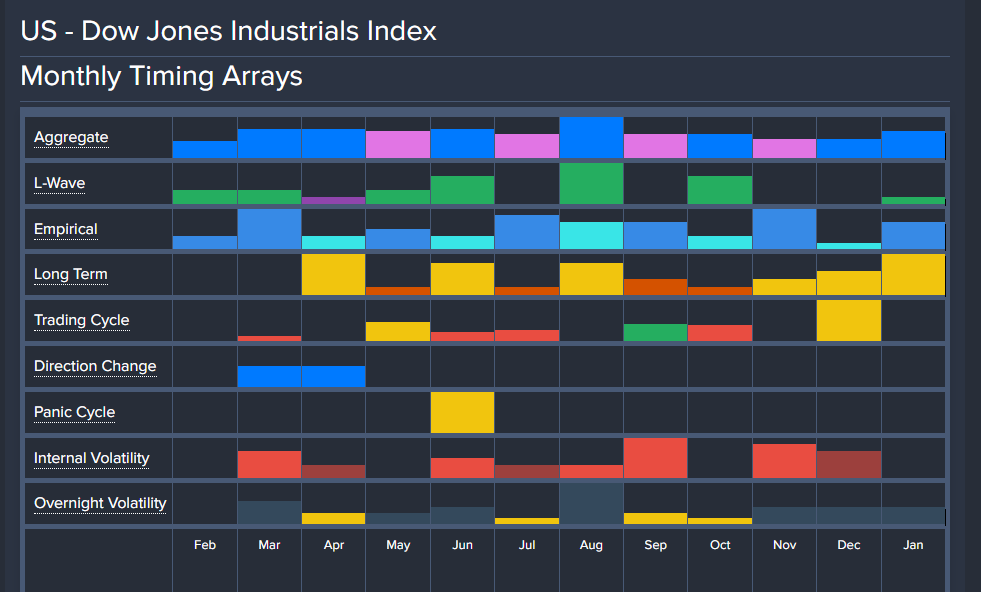The image size is (981, 592).
Task: Select the Internal Volatility bar for September
Action: pyautogui.click(x=656, y=458)
